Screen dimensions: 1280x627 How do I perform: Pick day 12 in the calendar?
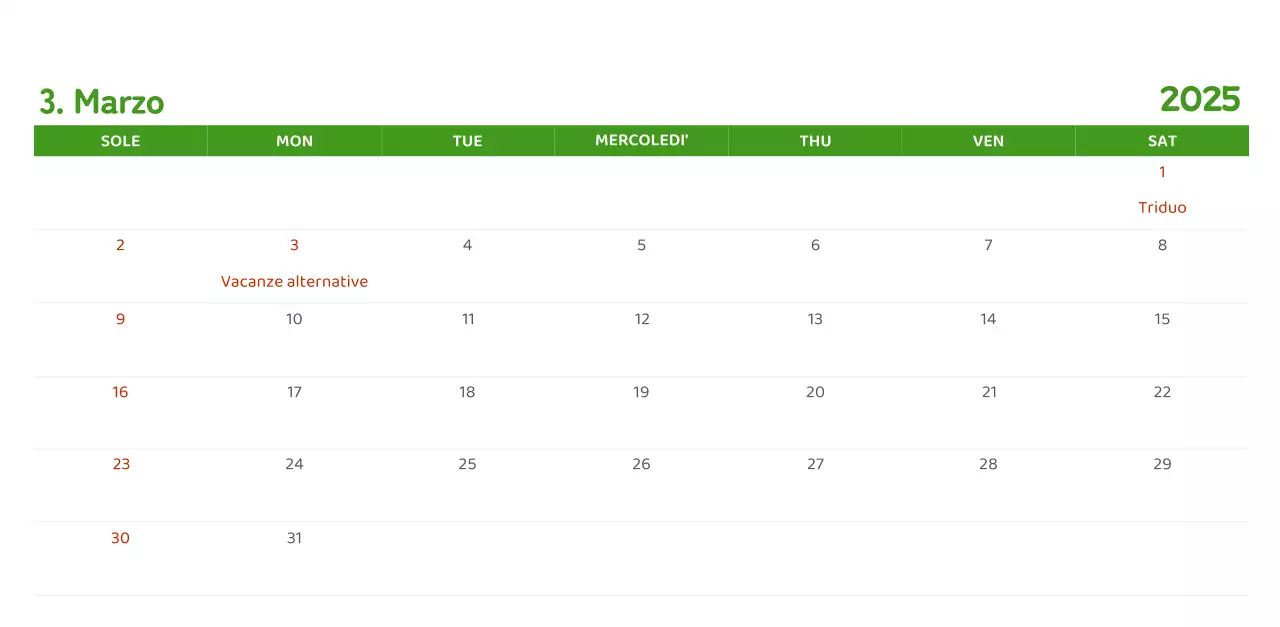pos(642,319)
